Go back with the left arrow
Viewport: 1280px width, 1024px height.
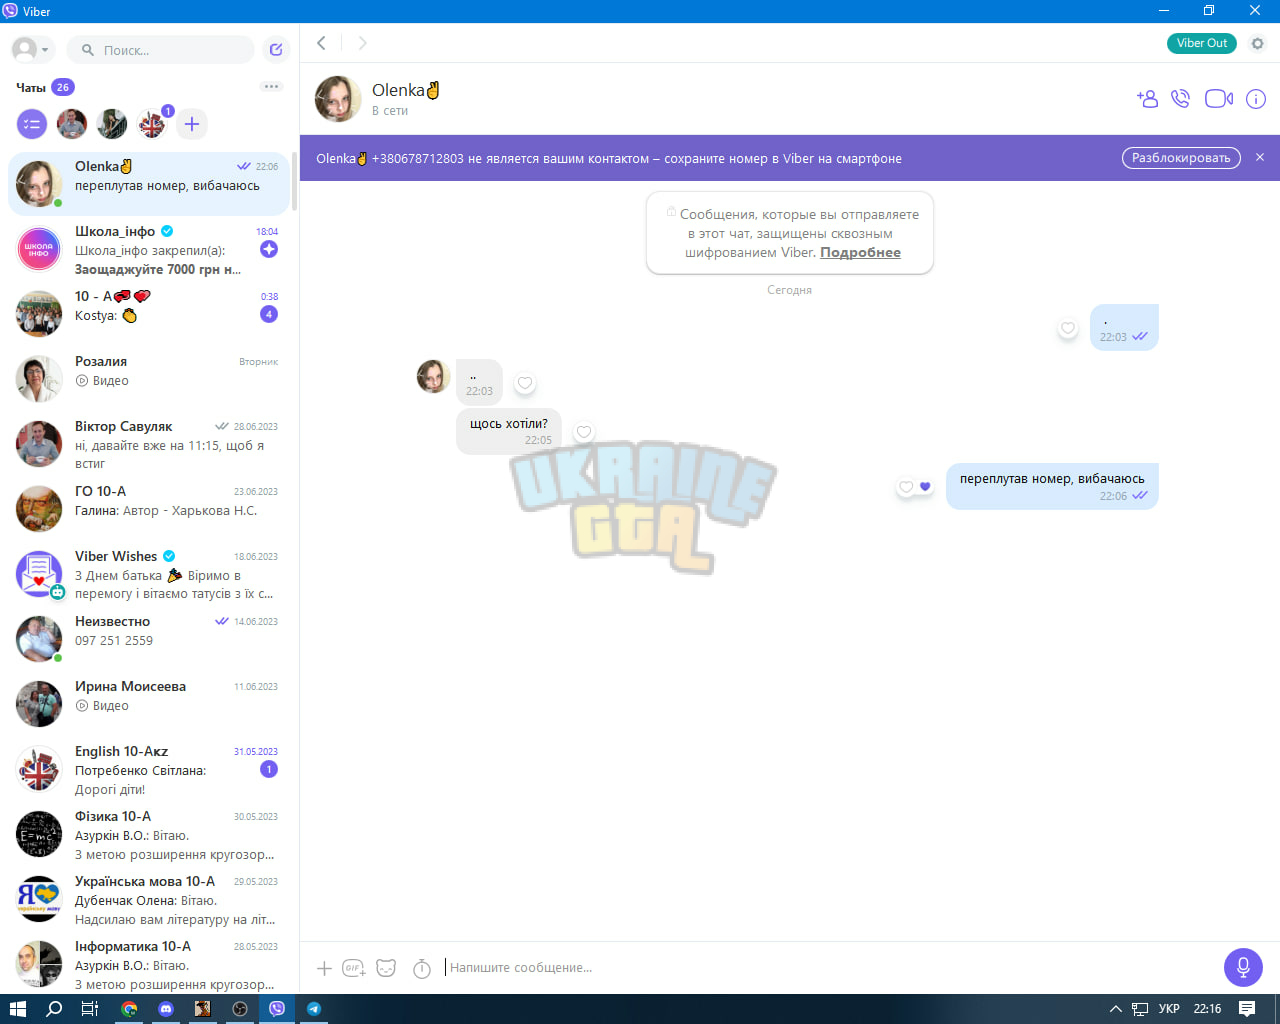click(x=322, y=43)
